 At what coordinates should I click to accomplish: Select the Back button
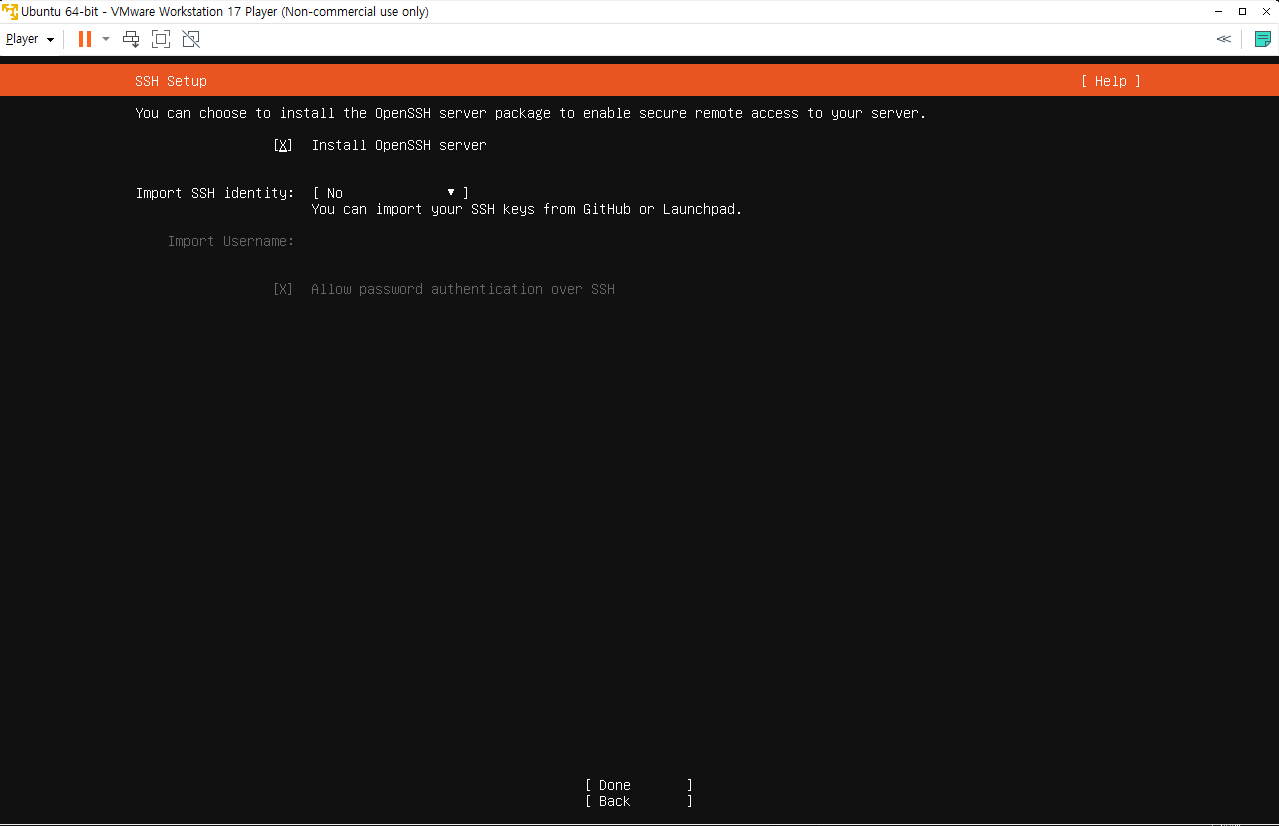tap(639, 801)
